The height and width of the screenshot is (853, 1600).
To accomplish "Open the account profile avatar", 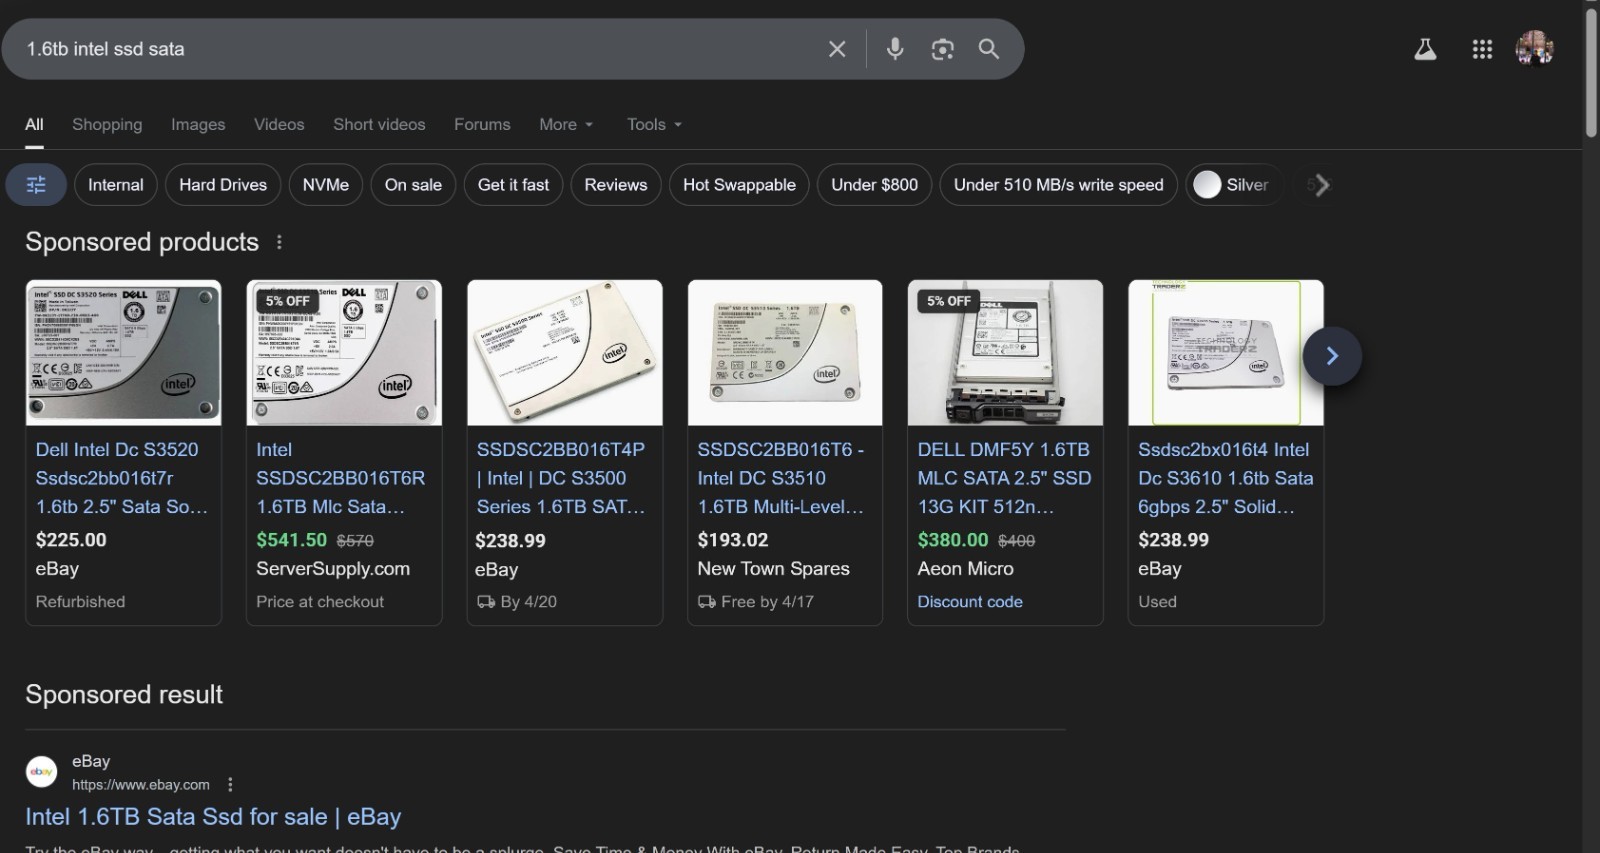I will [1535, 48].
